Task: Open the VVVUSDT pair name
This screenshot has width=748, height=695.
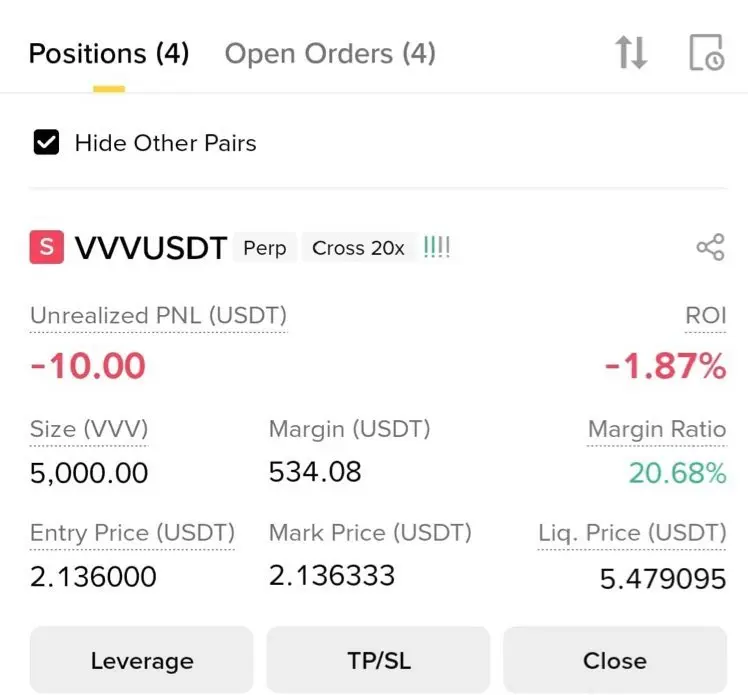Action: [x=151, y=248]
